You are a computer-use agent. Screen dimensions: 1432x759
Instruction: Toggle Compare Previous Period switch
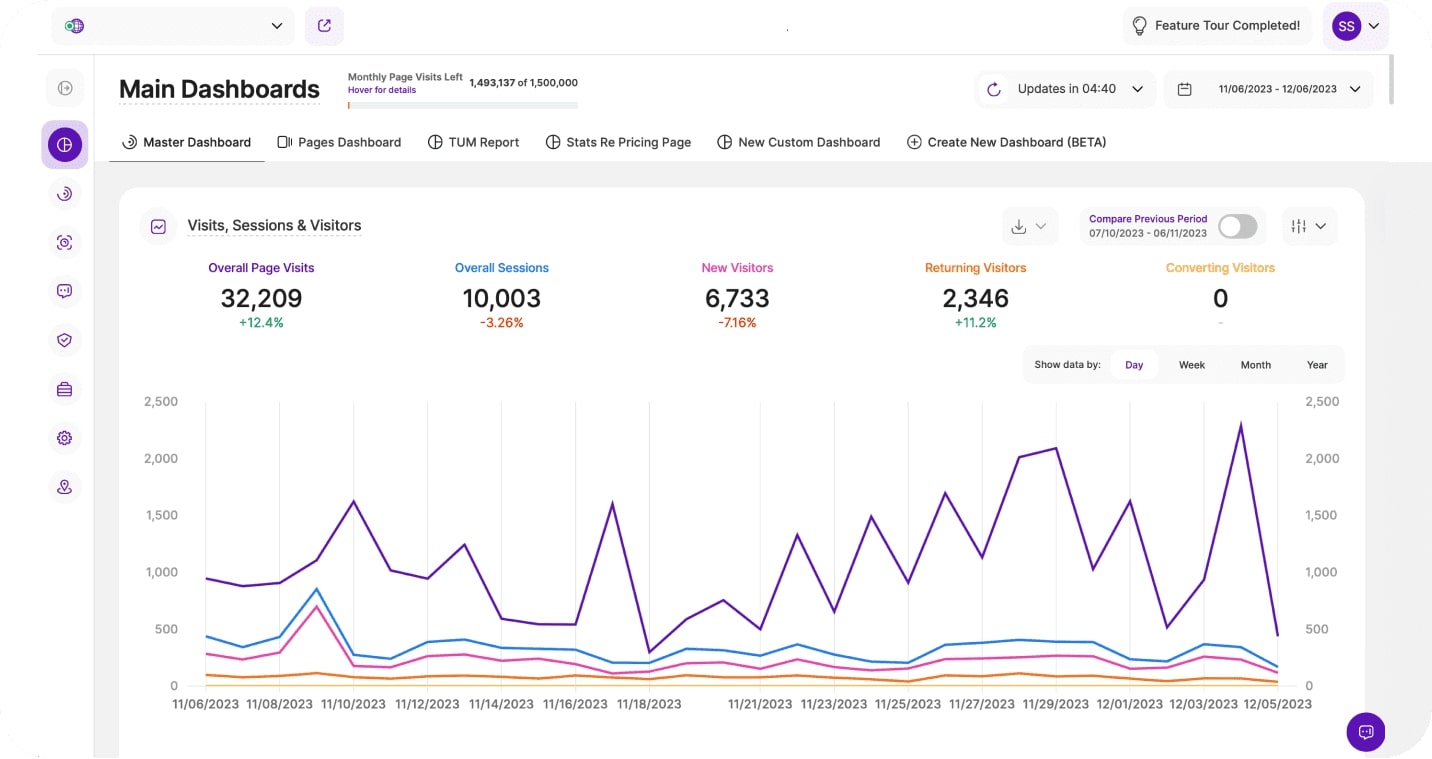click(1237, 226)
